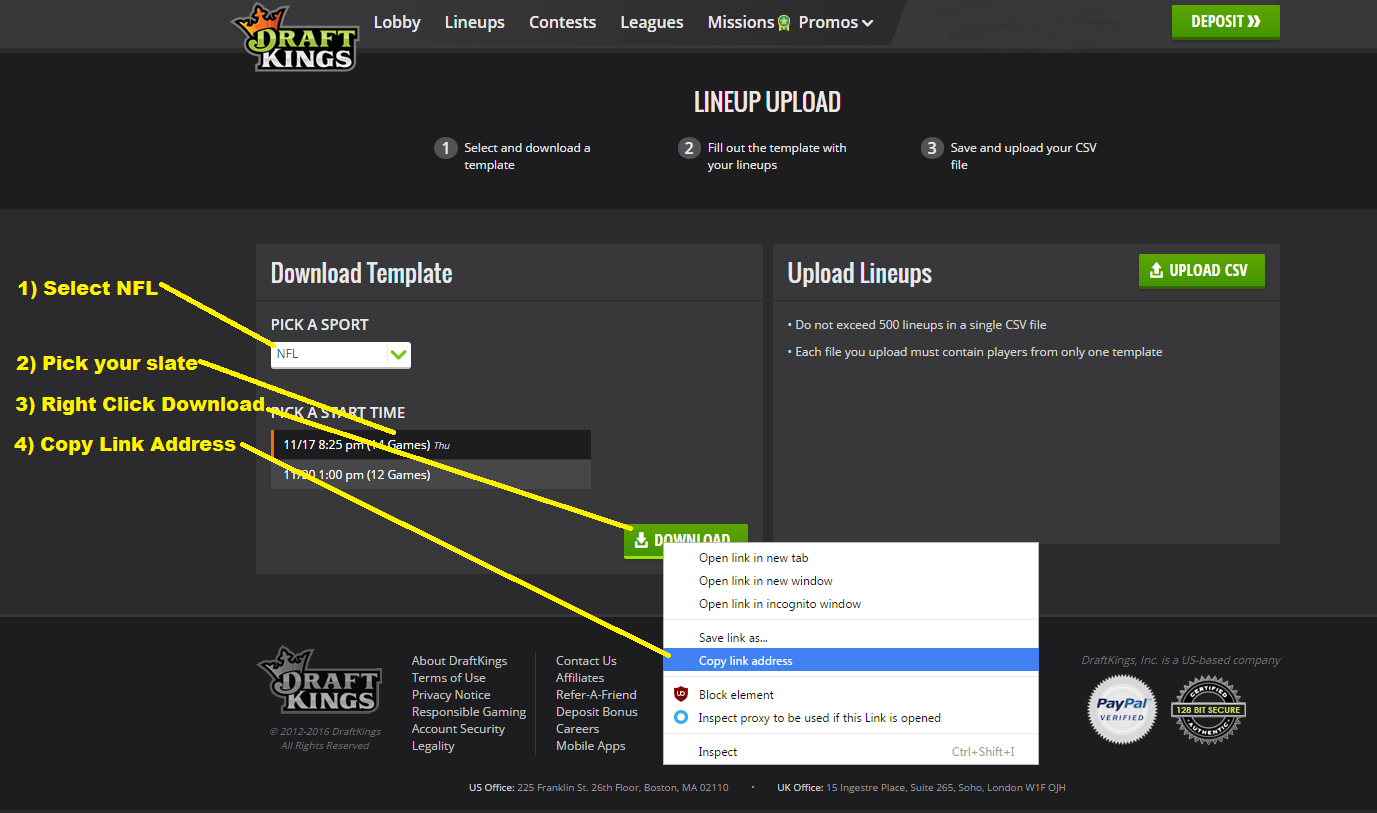
Task: Click the Missions ribbon badge icon
Action: (782, 21)
